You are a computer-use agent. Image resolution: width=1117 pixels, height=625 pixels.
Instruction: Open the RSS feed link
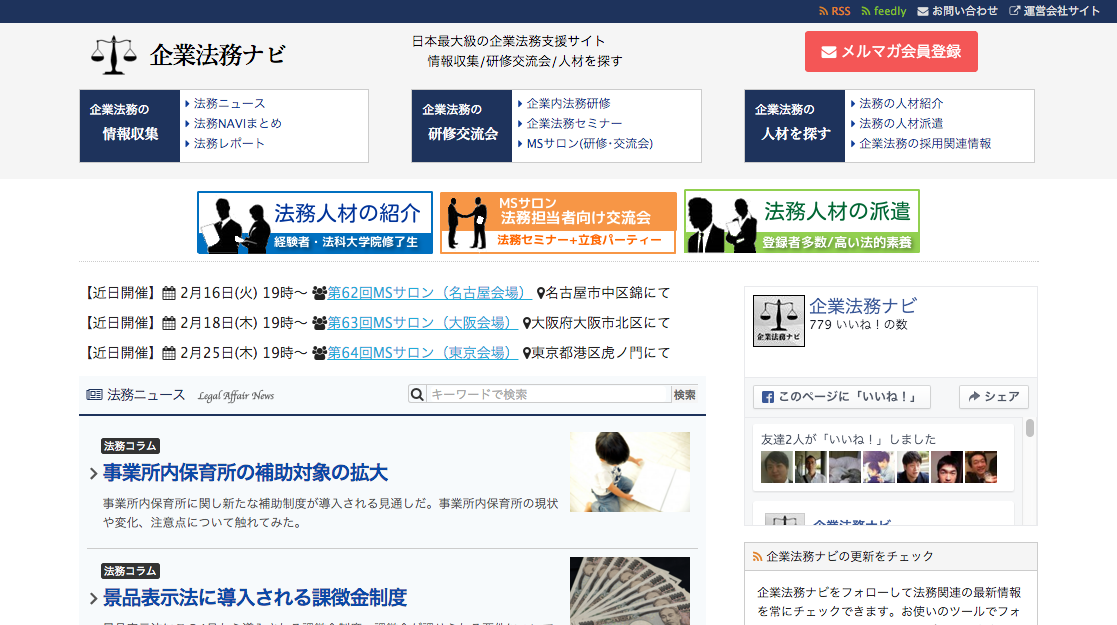click(834, 11)
